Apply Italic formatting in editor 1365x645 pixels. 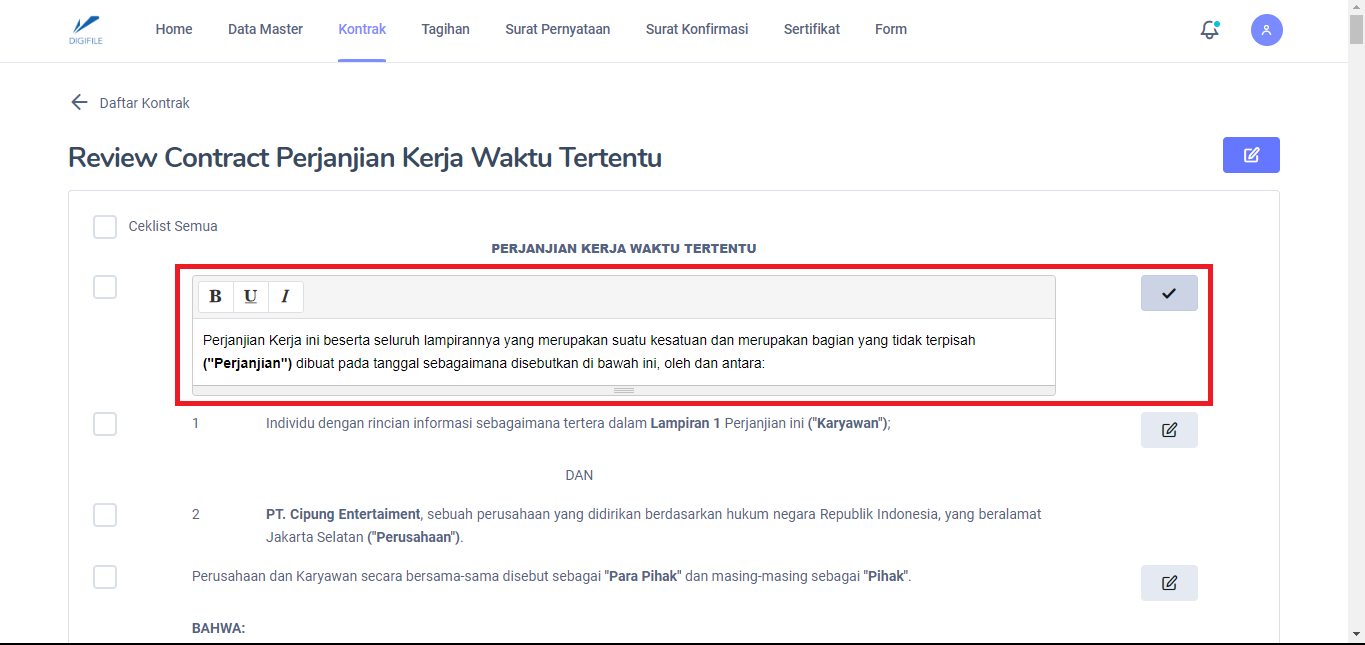[x=285, y=297]
